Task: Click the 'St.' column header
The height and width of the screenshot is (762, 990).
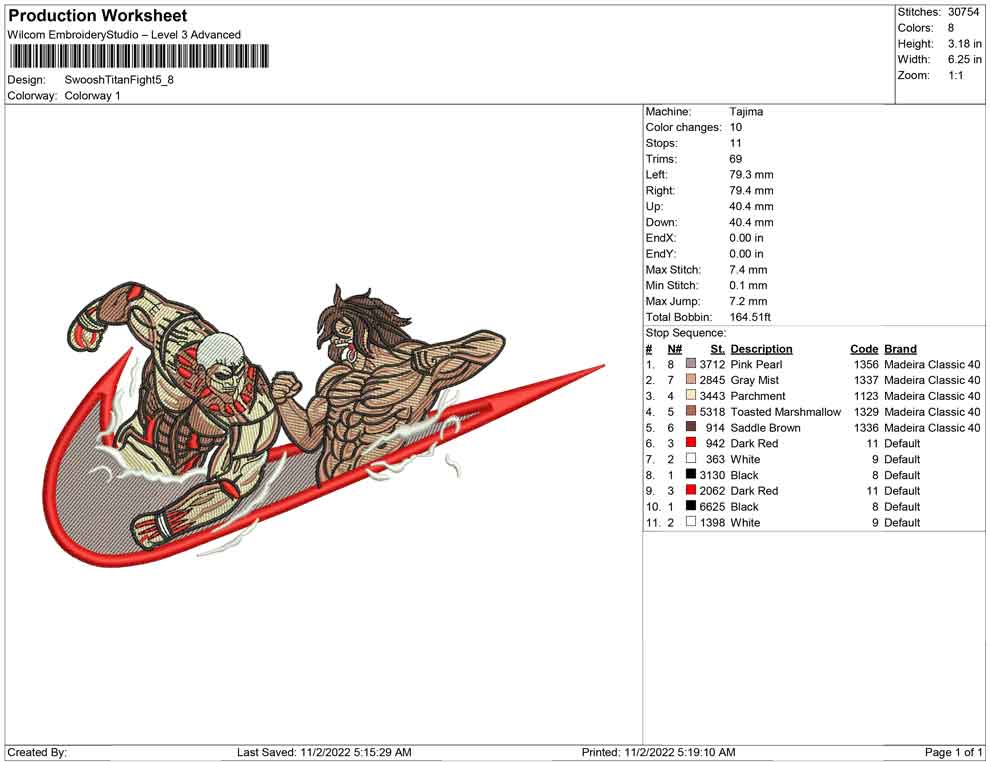Action: (717, 348)
